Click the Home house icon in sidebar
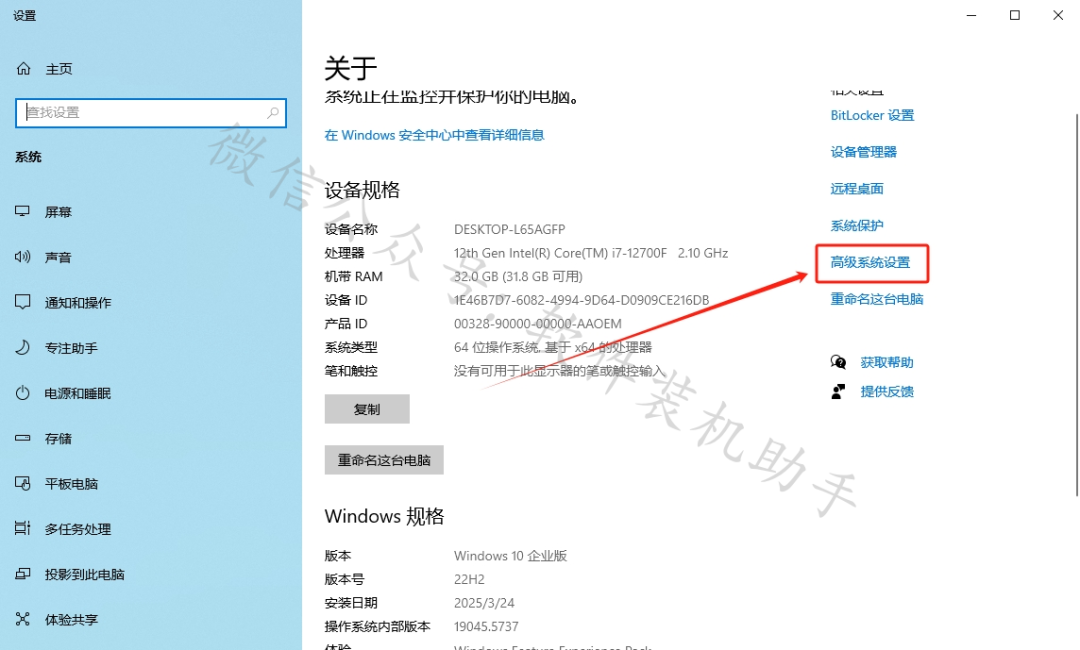 pyautogui.click(x=23, y=68)
